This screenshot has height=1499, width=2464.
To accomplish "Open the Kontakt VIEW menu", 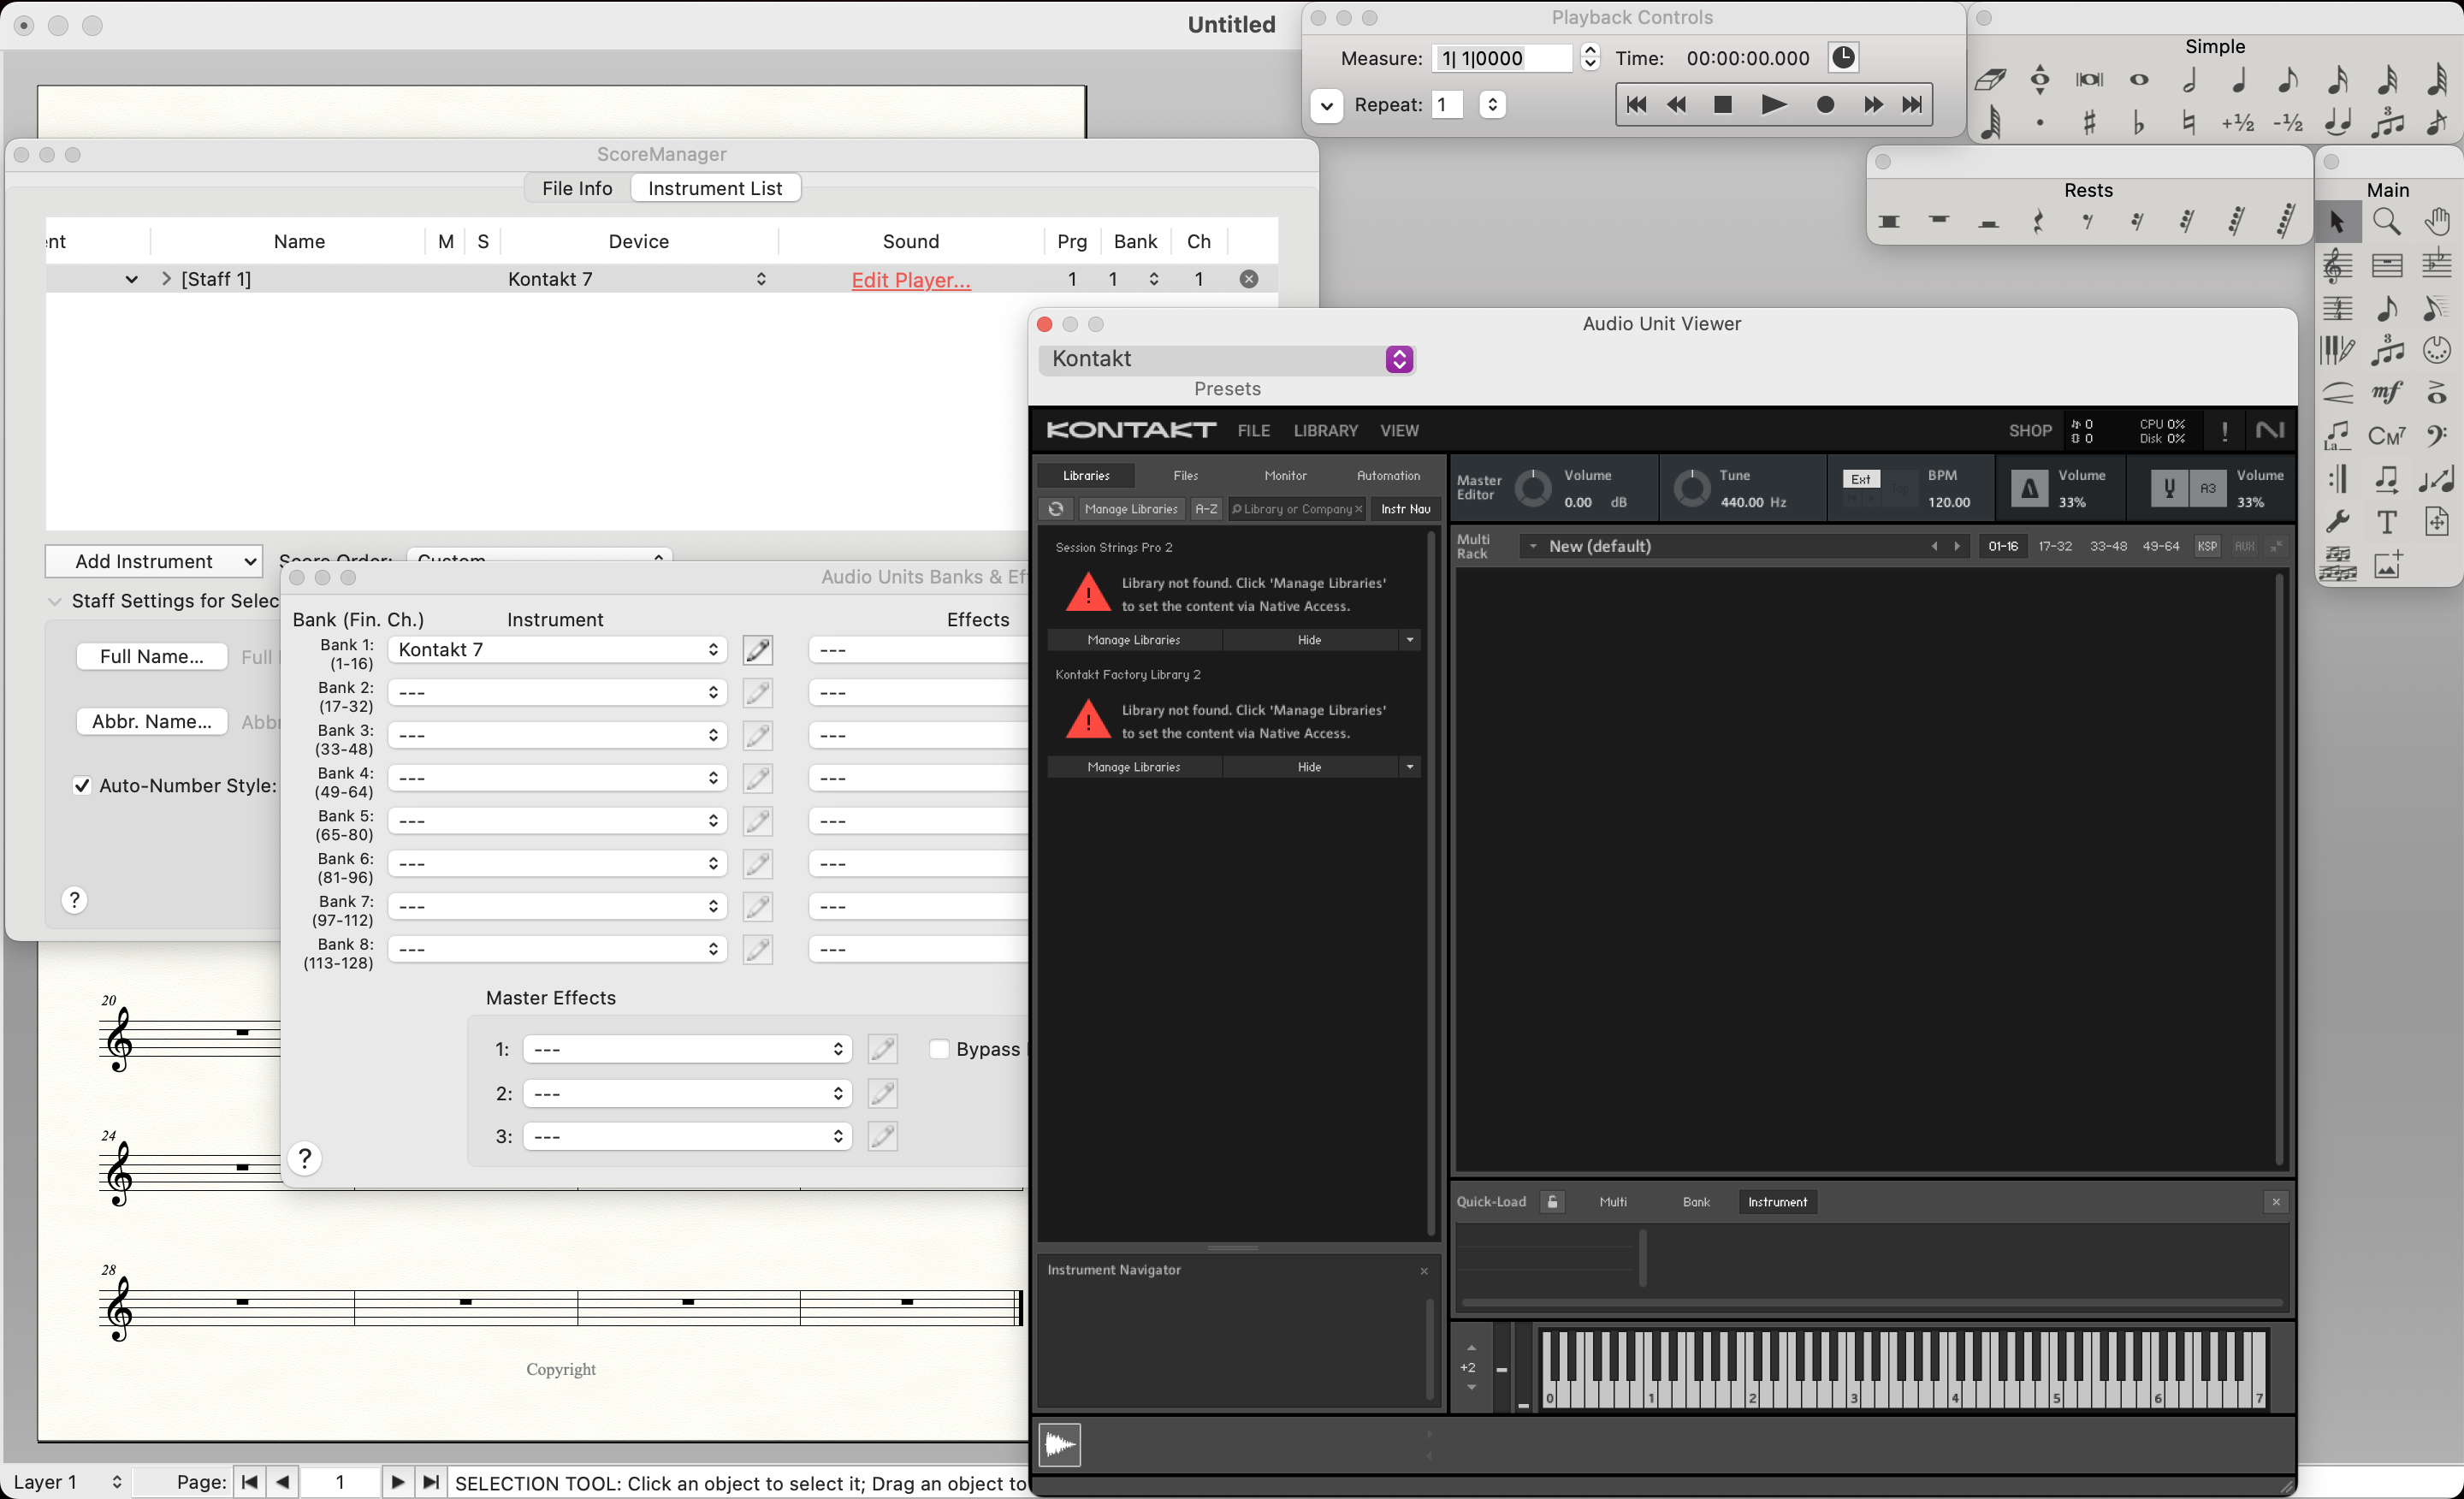I will pyautogui.click(x=1399, y=430).
